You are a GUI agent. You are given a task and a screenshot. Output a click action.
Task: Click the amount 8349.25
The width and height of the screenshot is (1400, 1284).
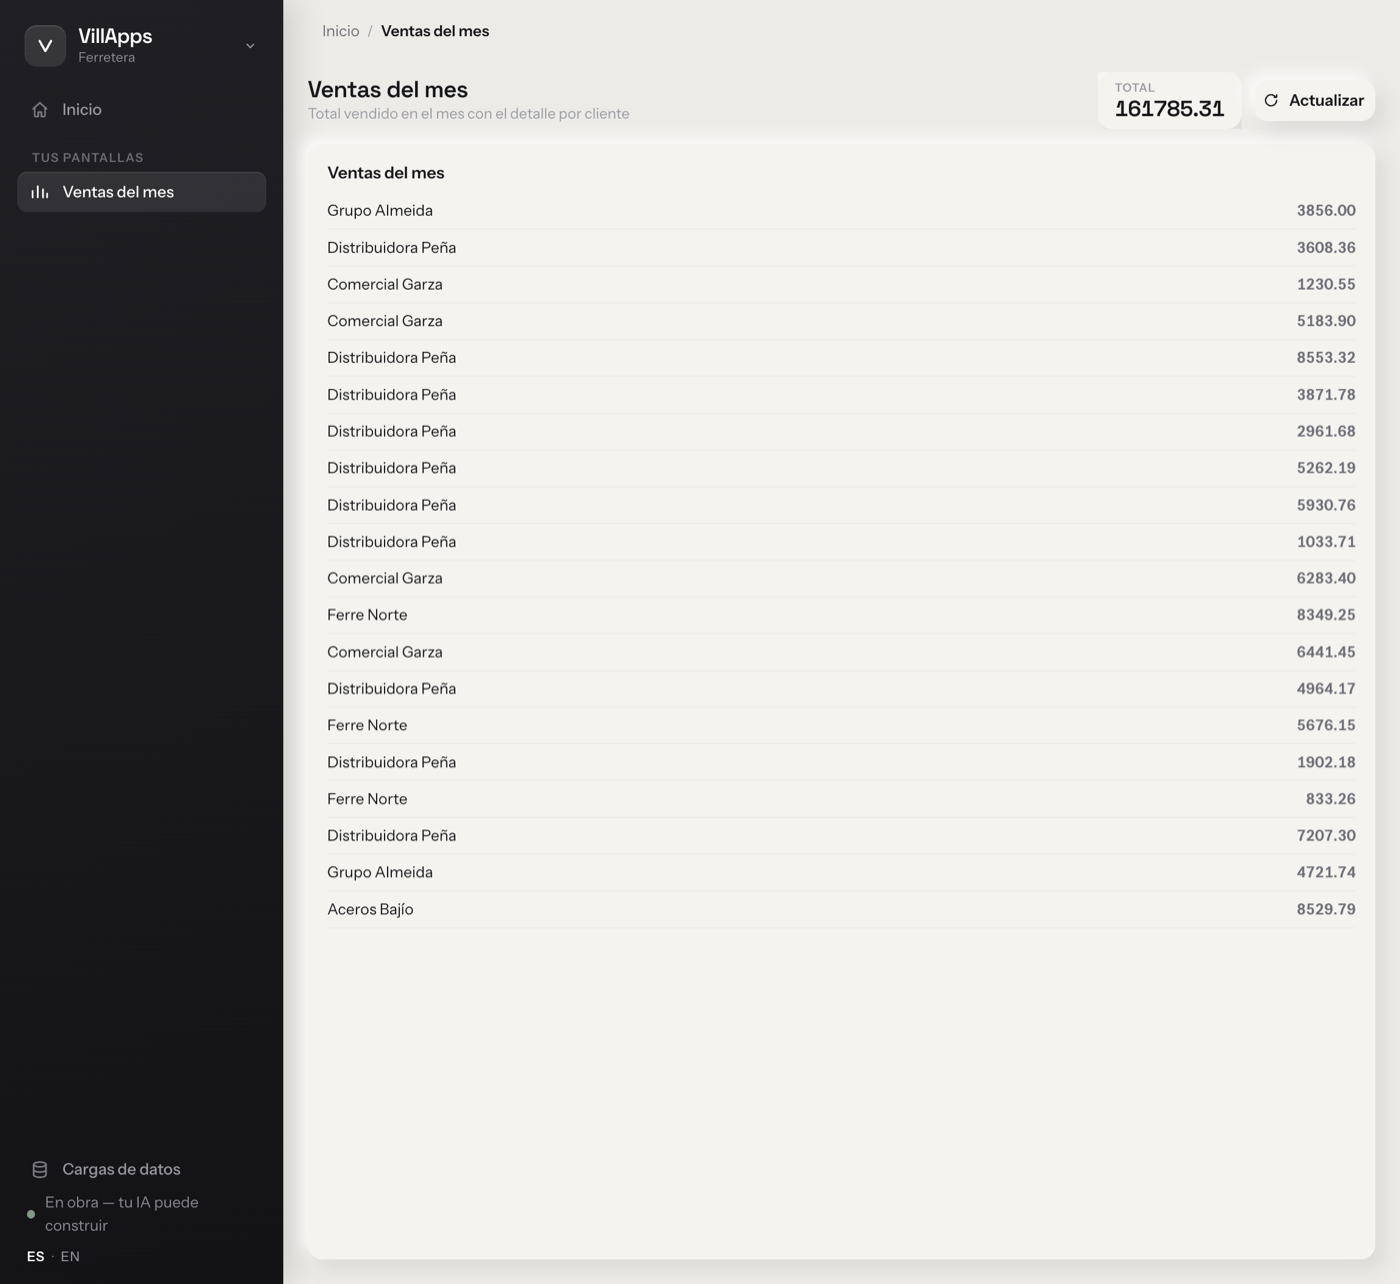pyautogui.click(x=1326, y=615)
